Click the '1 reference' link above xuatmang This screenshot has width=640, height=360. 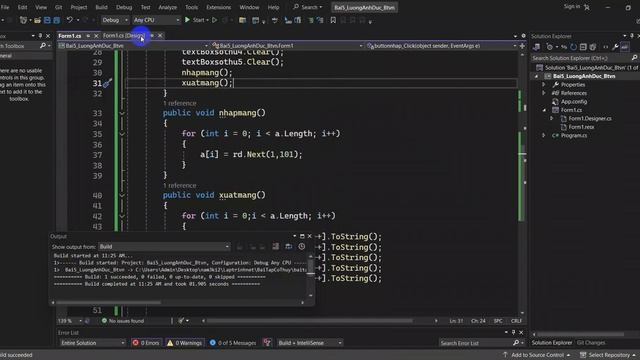pos(180,185)
